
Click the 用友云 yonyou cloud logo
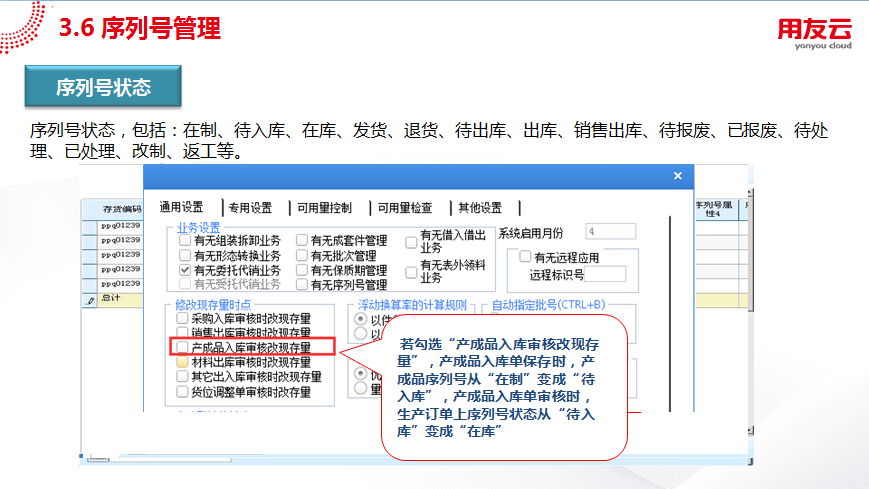[814, 34]
